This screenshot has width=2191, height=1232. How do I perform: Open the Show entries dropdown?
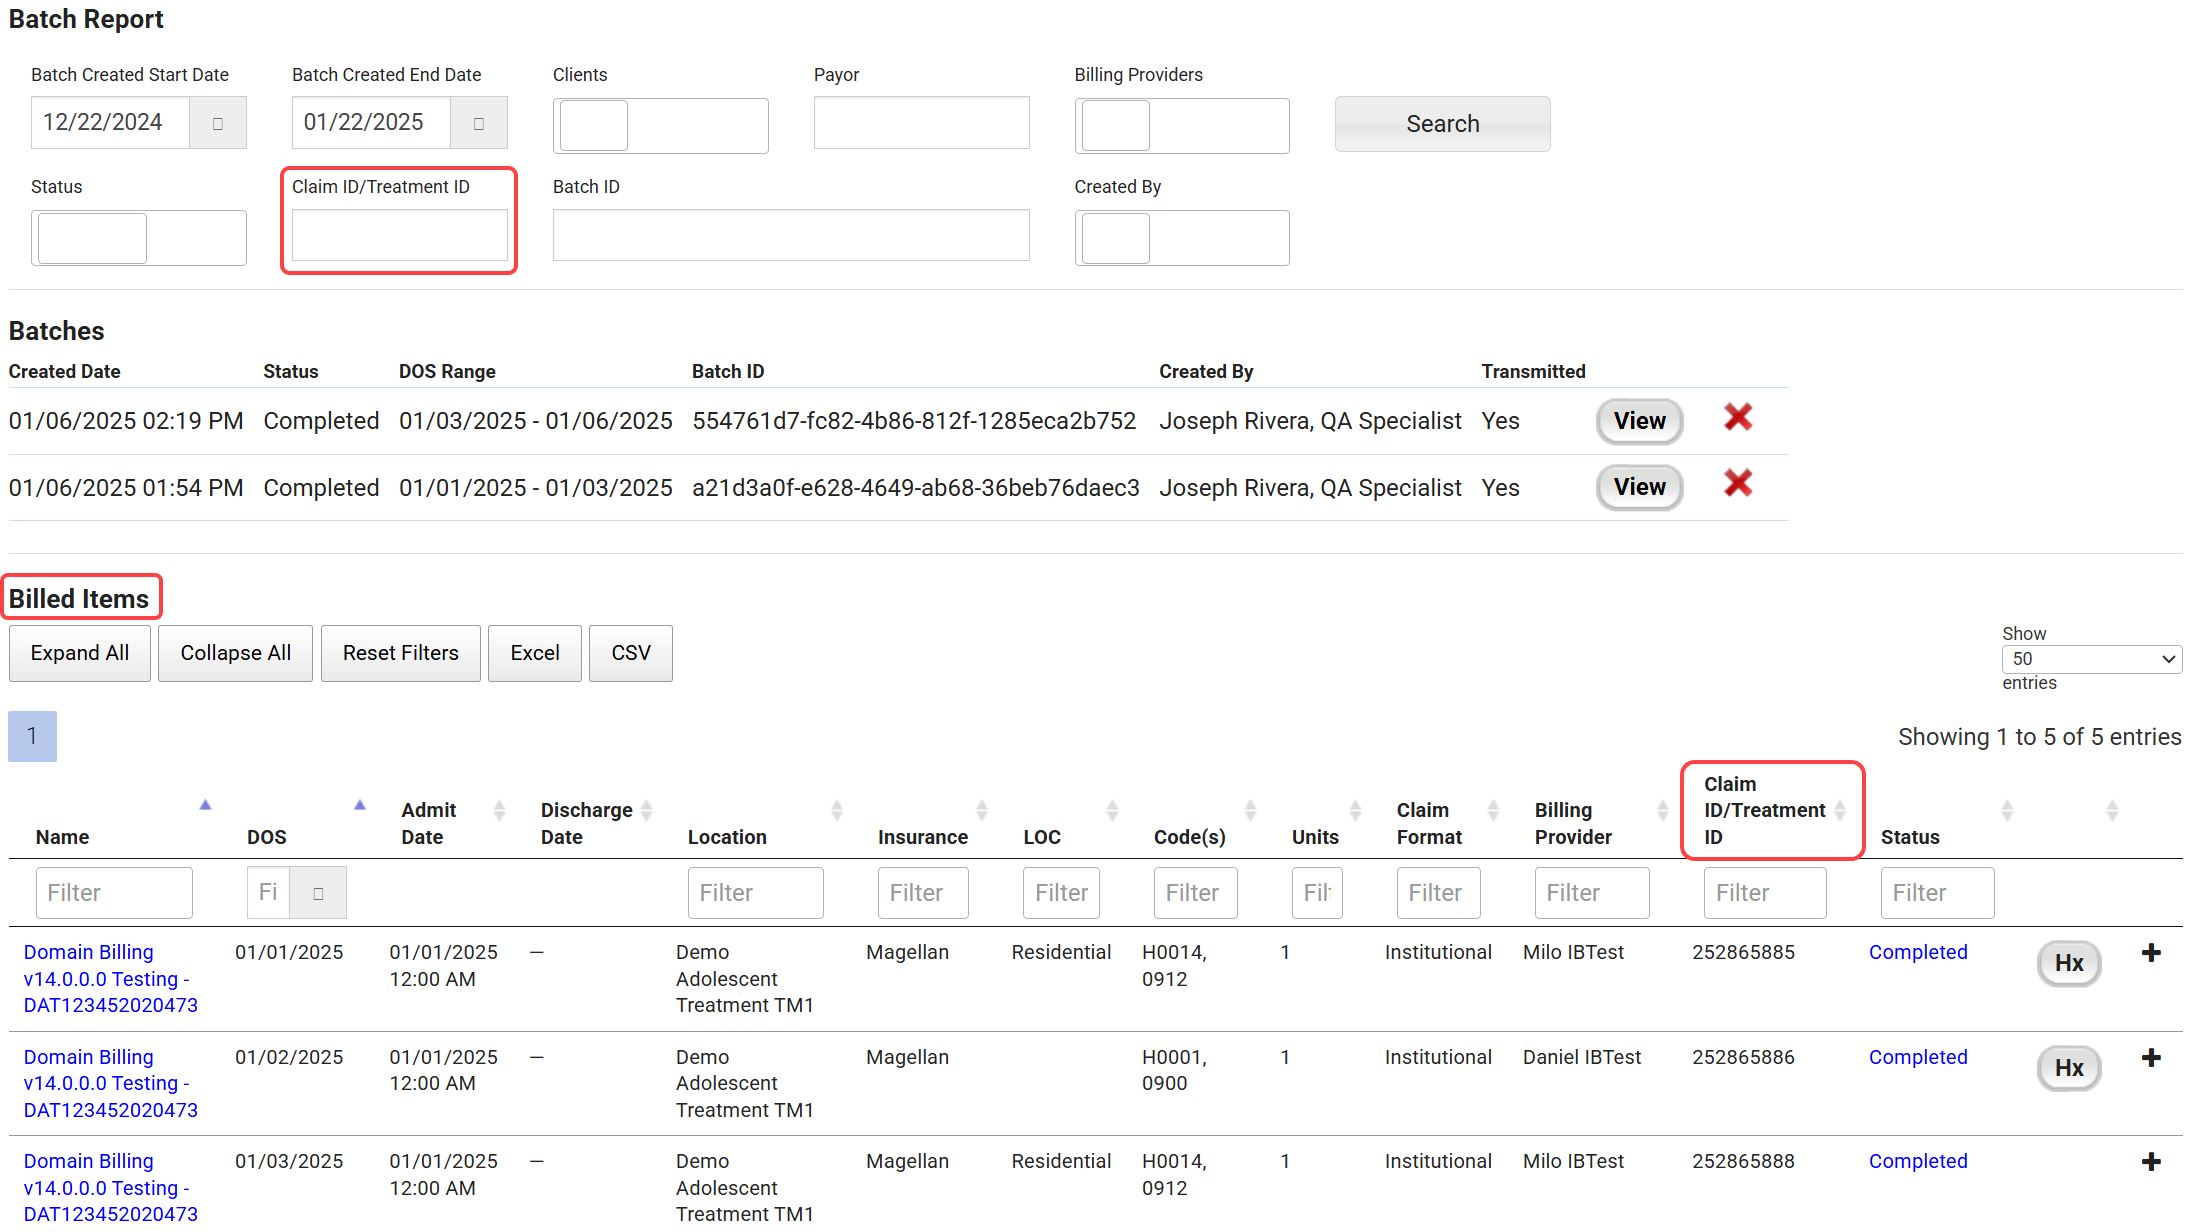[x=2091, y=659]
